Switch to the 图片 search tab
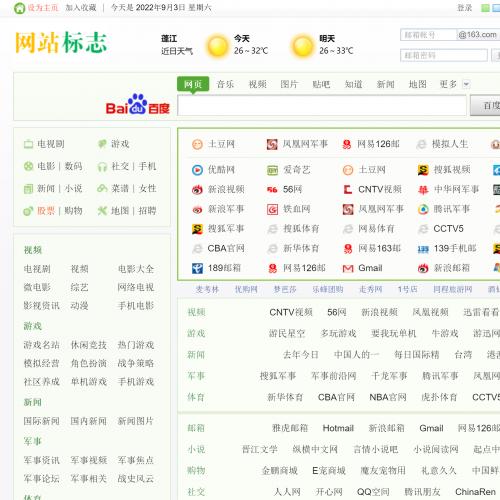The image size is (500, 500). [289, 84]
